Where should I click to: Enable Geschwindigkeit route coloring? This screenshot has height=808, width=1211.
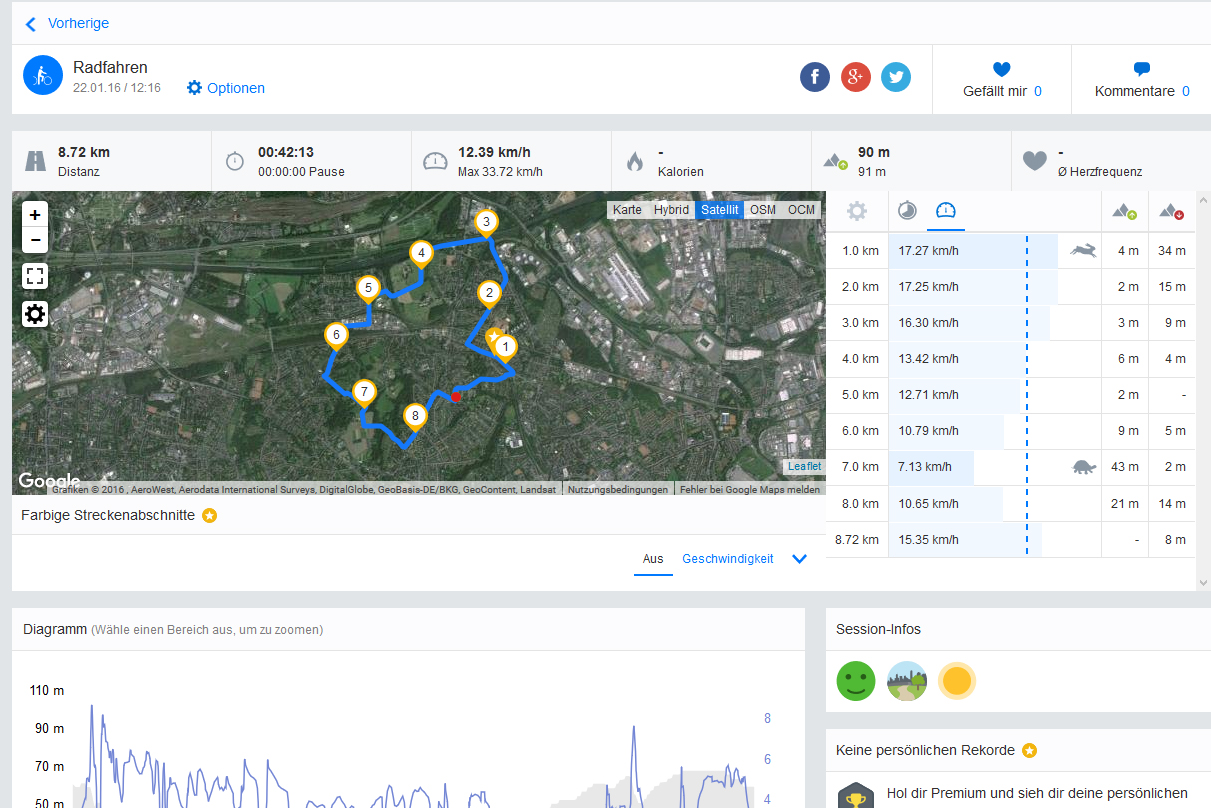[728, 559]
